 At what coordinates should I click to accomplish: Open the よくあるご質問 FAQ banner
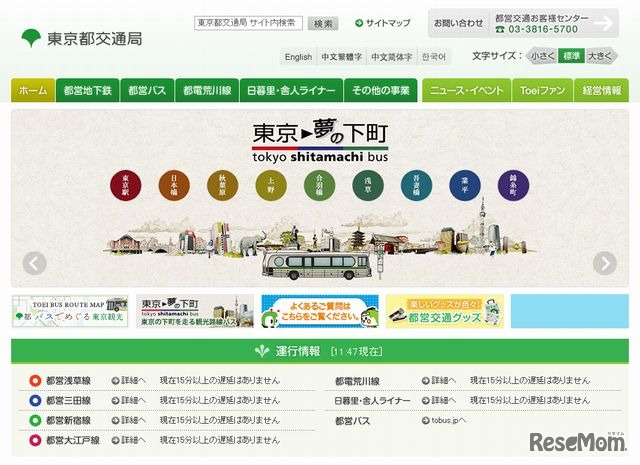tap(320, 311)
